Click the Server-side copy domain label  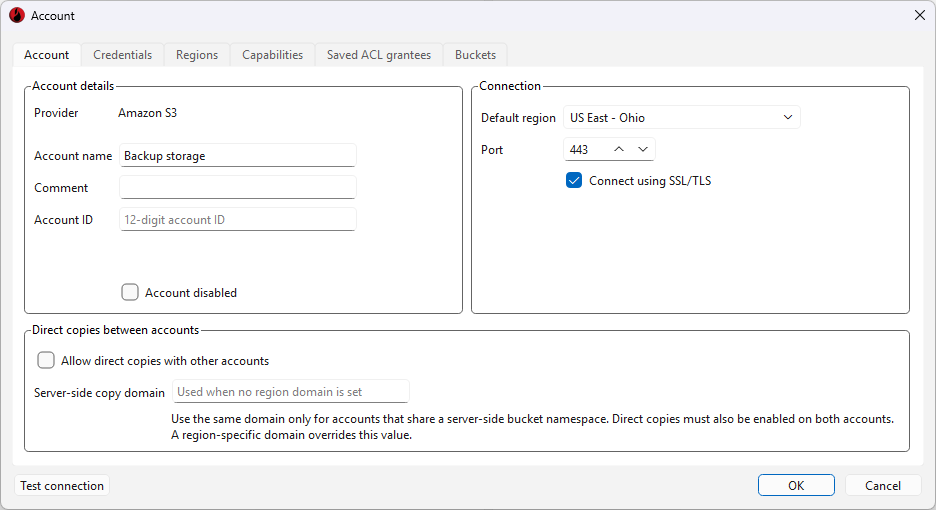(99, 393)
